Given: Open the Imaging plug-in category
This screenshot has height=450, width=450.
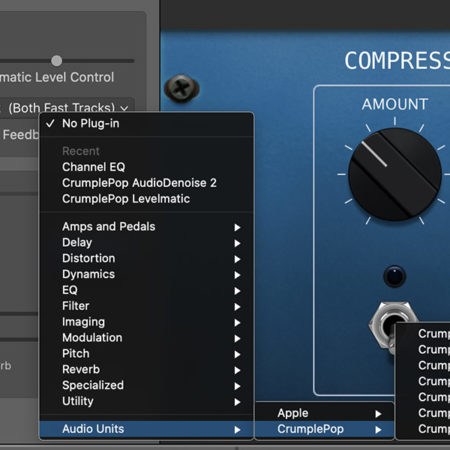Looking at the screenshot, I should [146, 322].
